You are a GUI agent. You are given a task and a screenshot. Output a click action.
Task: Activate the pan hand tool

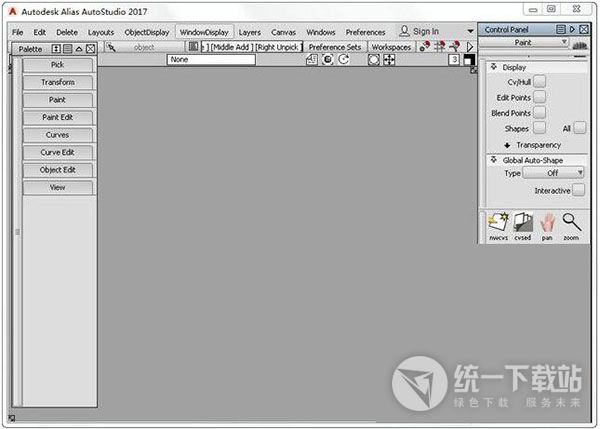(547, 226)
